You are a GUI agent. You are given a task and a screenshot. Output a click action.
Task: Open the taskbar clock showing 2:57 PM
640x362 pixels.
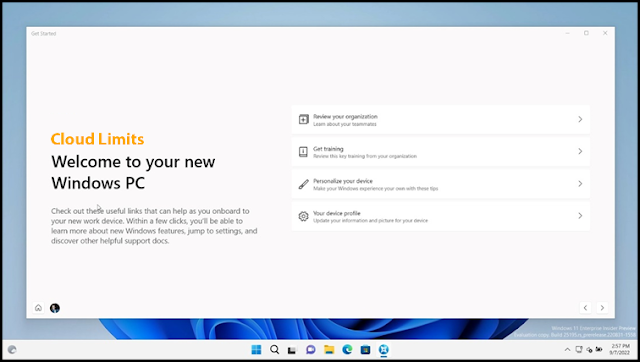[x=620, y=349]
